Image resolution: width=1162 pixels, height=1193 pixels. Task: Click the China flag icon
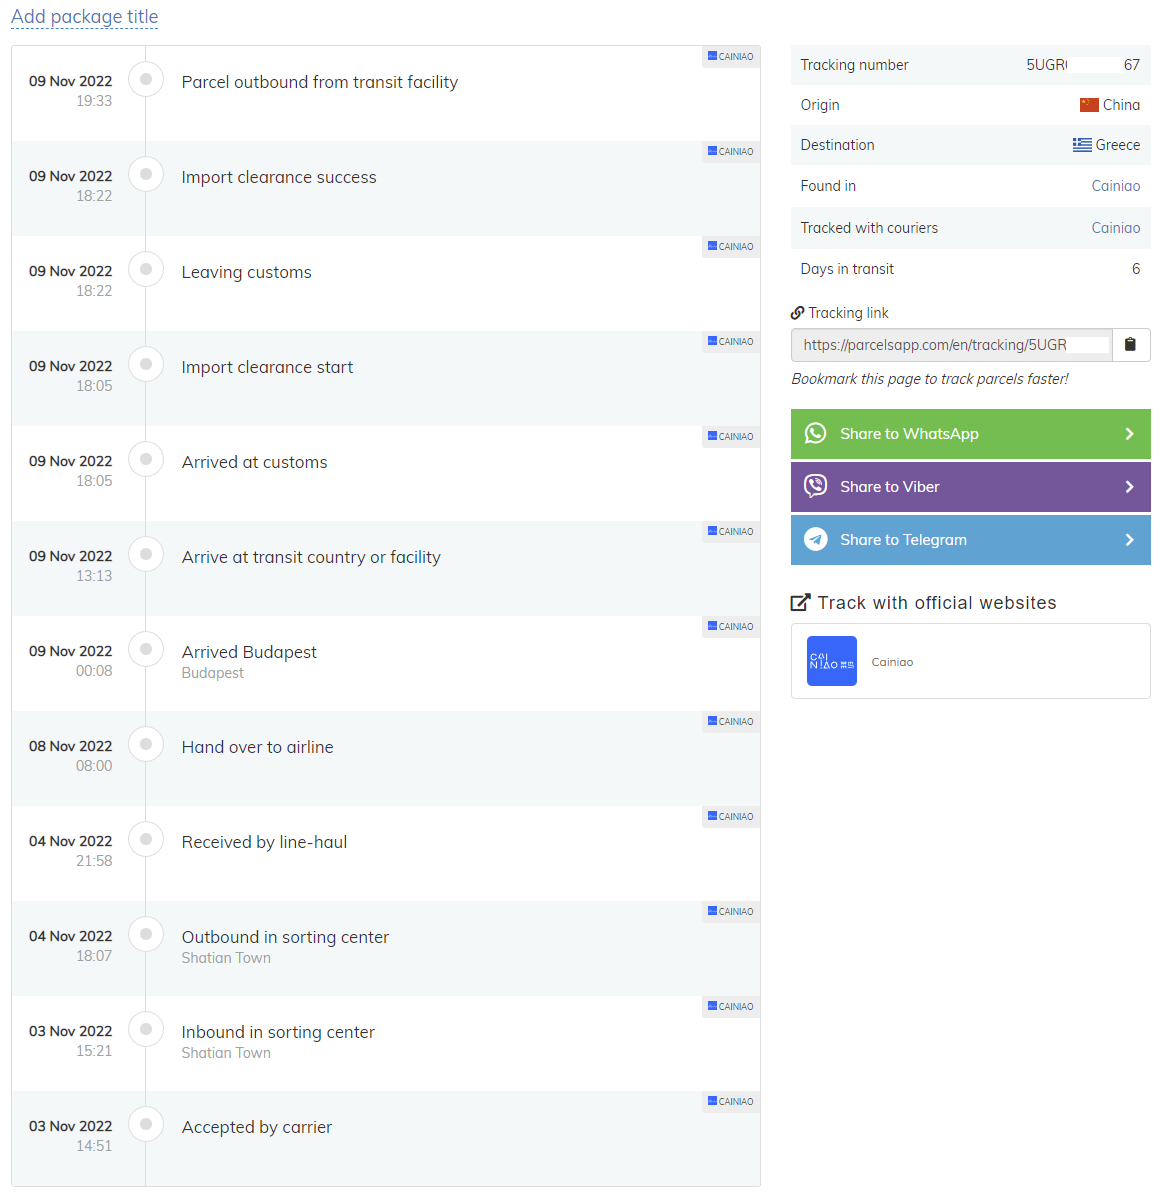click(1089, 105)
